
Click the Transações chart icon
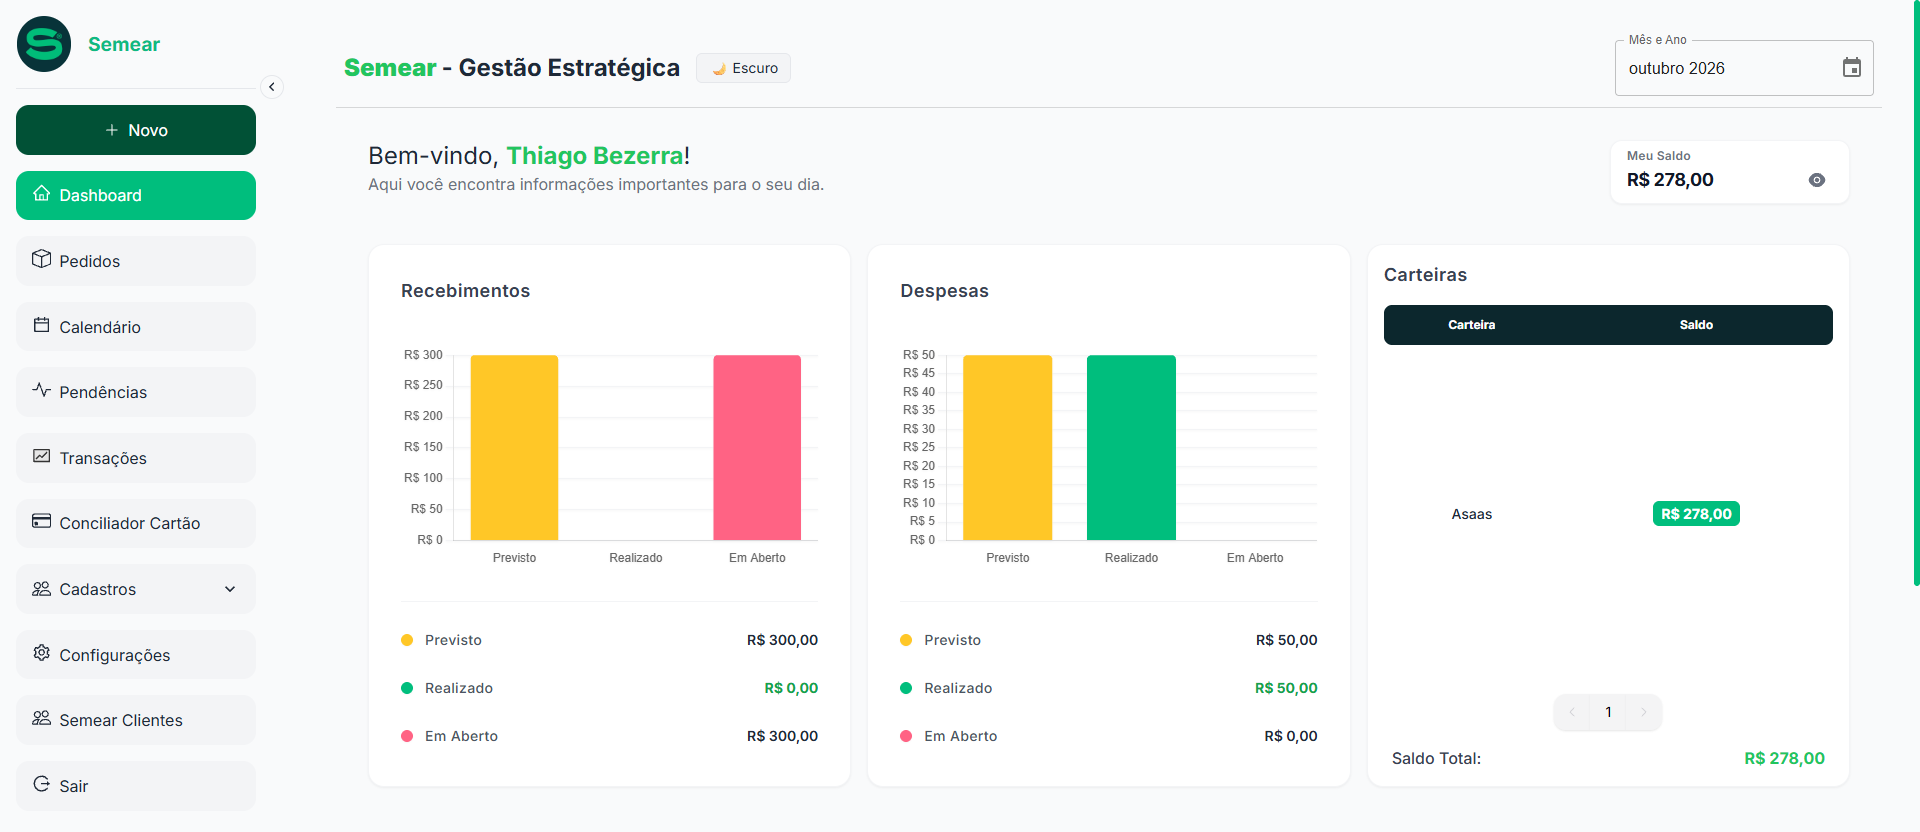point(41,456)
